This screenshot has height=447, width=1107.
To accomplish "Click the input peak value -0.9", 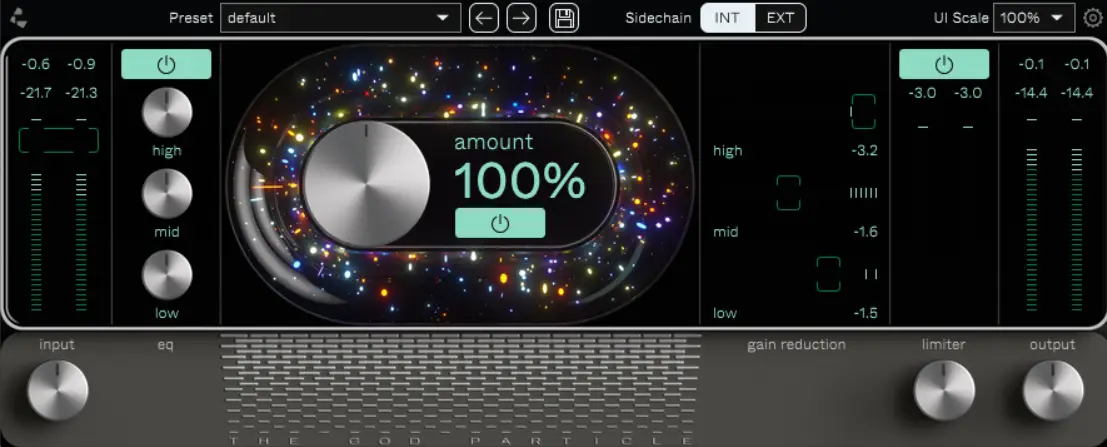I will 81,64.
